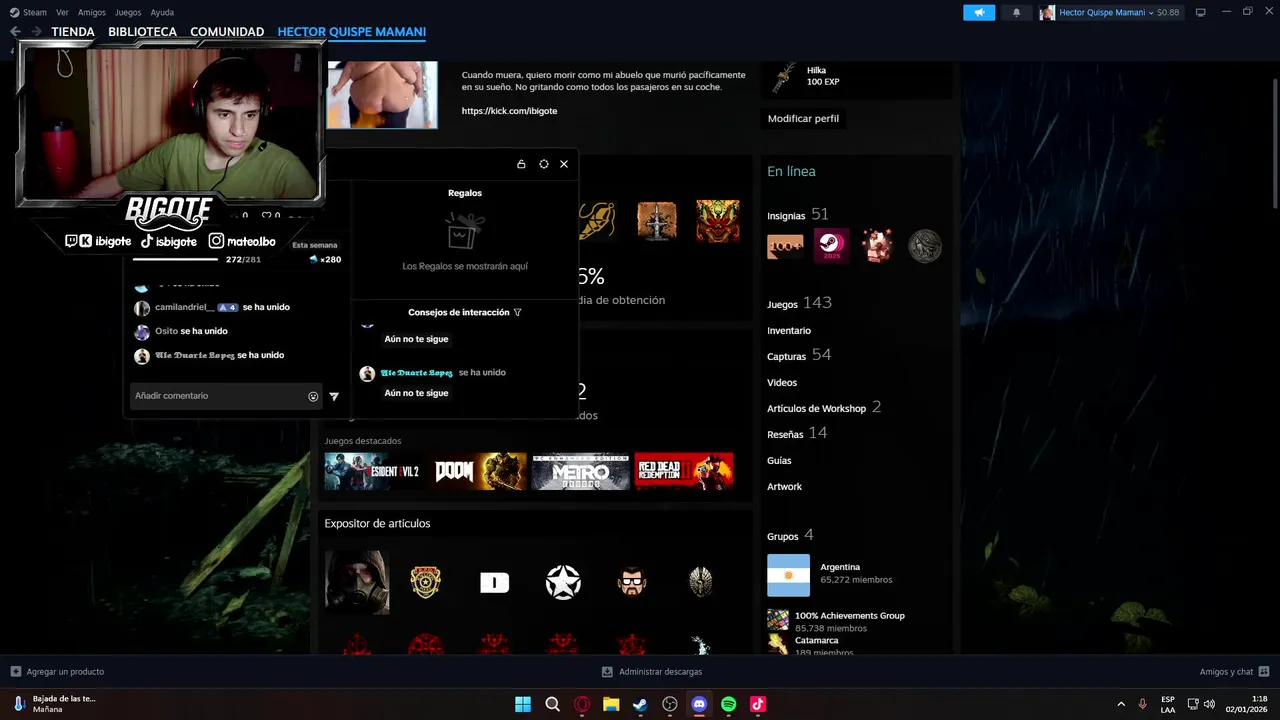Open the Amigos menu
Screen dimensions: 1280x720
tap(92, 12)
